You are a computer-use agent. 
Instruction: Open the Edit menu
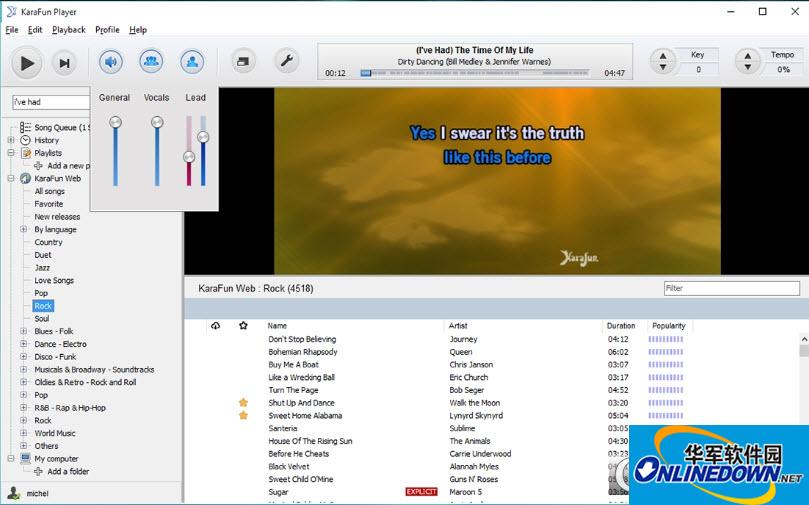tap(35, 30)
